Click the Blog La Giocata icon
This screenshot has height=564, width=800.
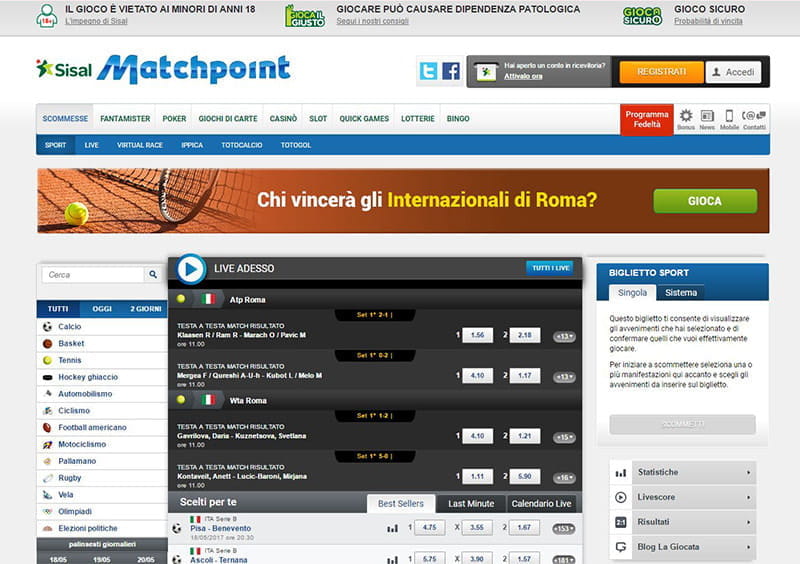point(621,547)
